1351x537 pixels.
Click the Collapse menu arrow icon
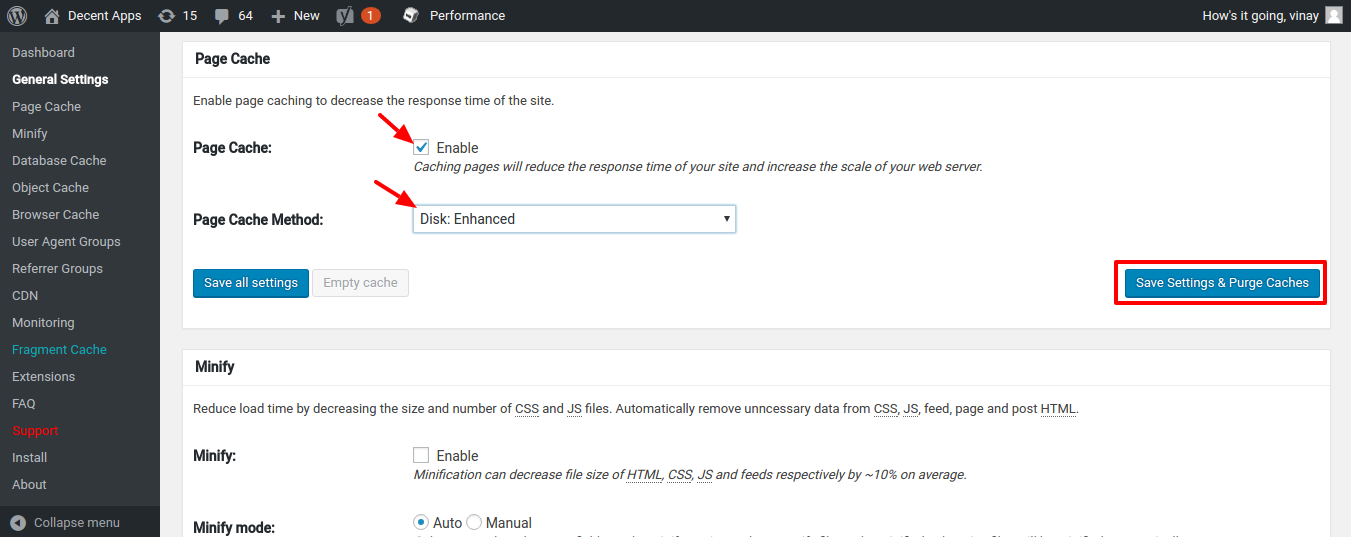[x=18, y=522]
